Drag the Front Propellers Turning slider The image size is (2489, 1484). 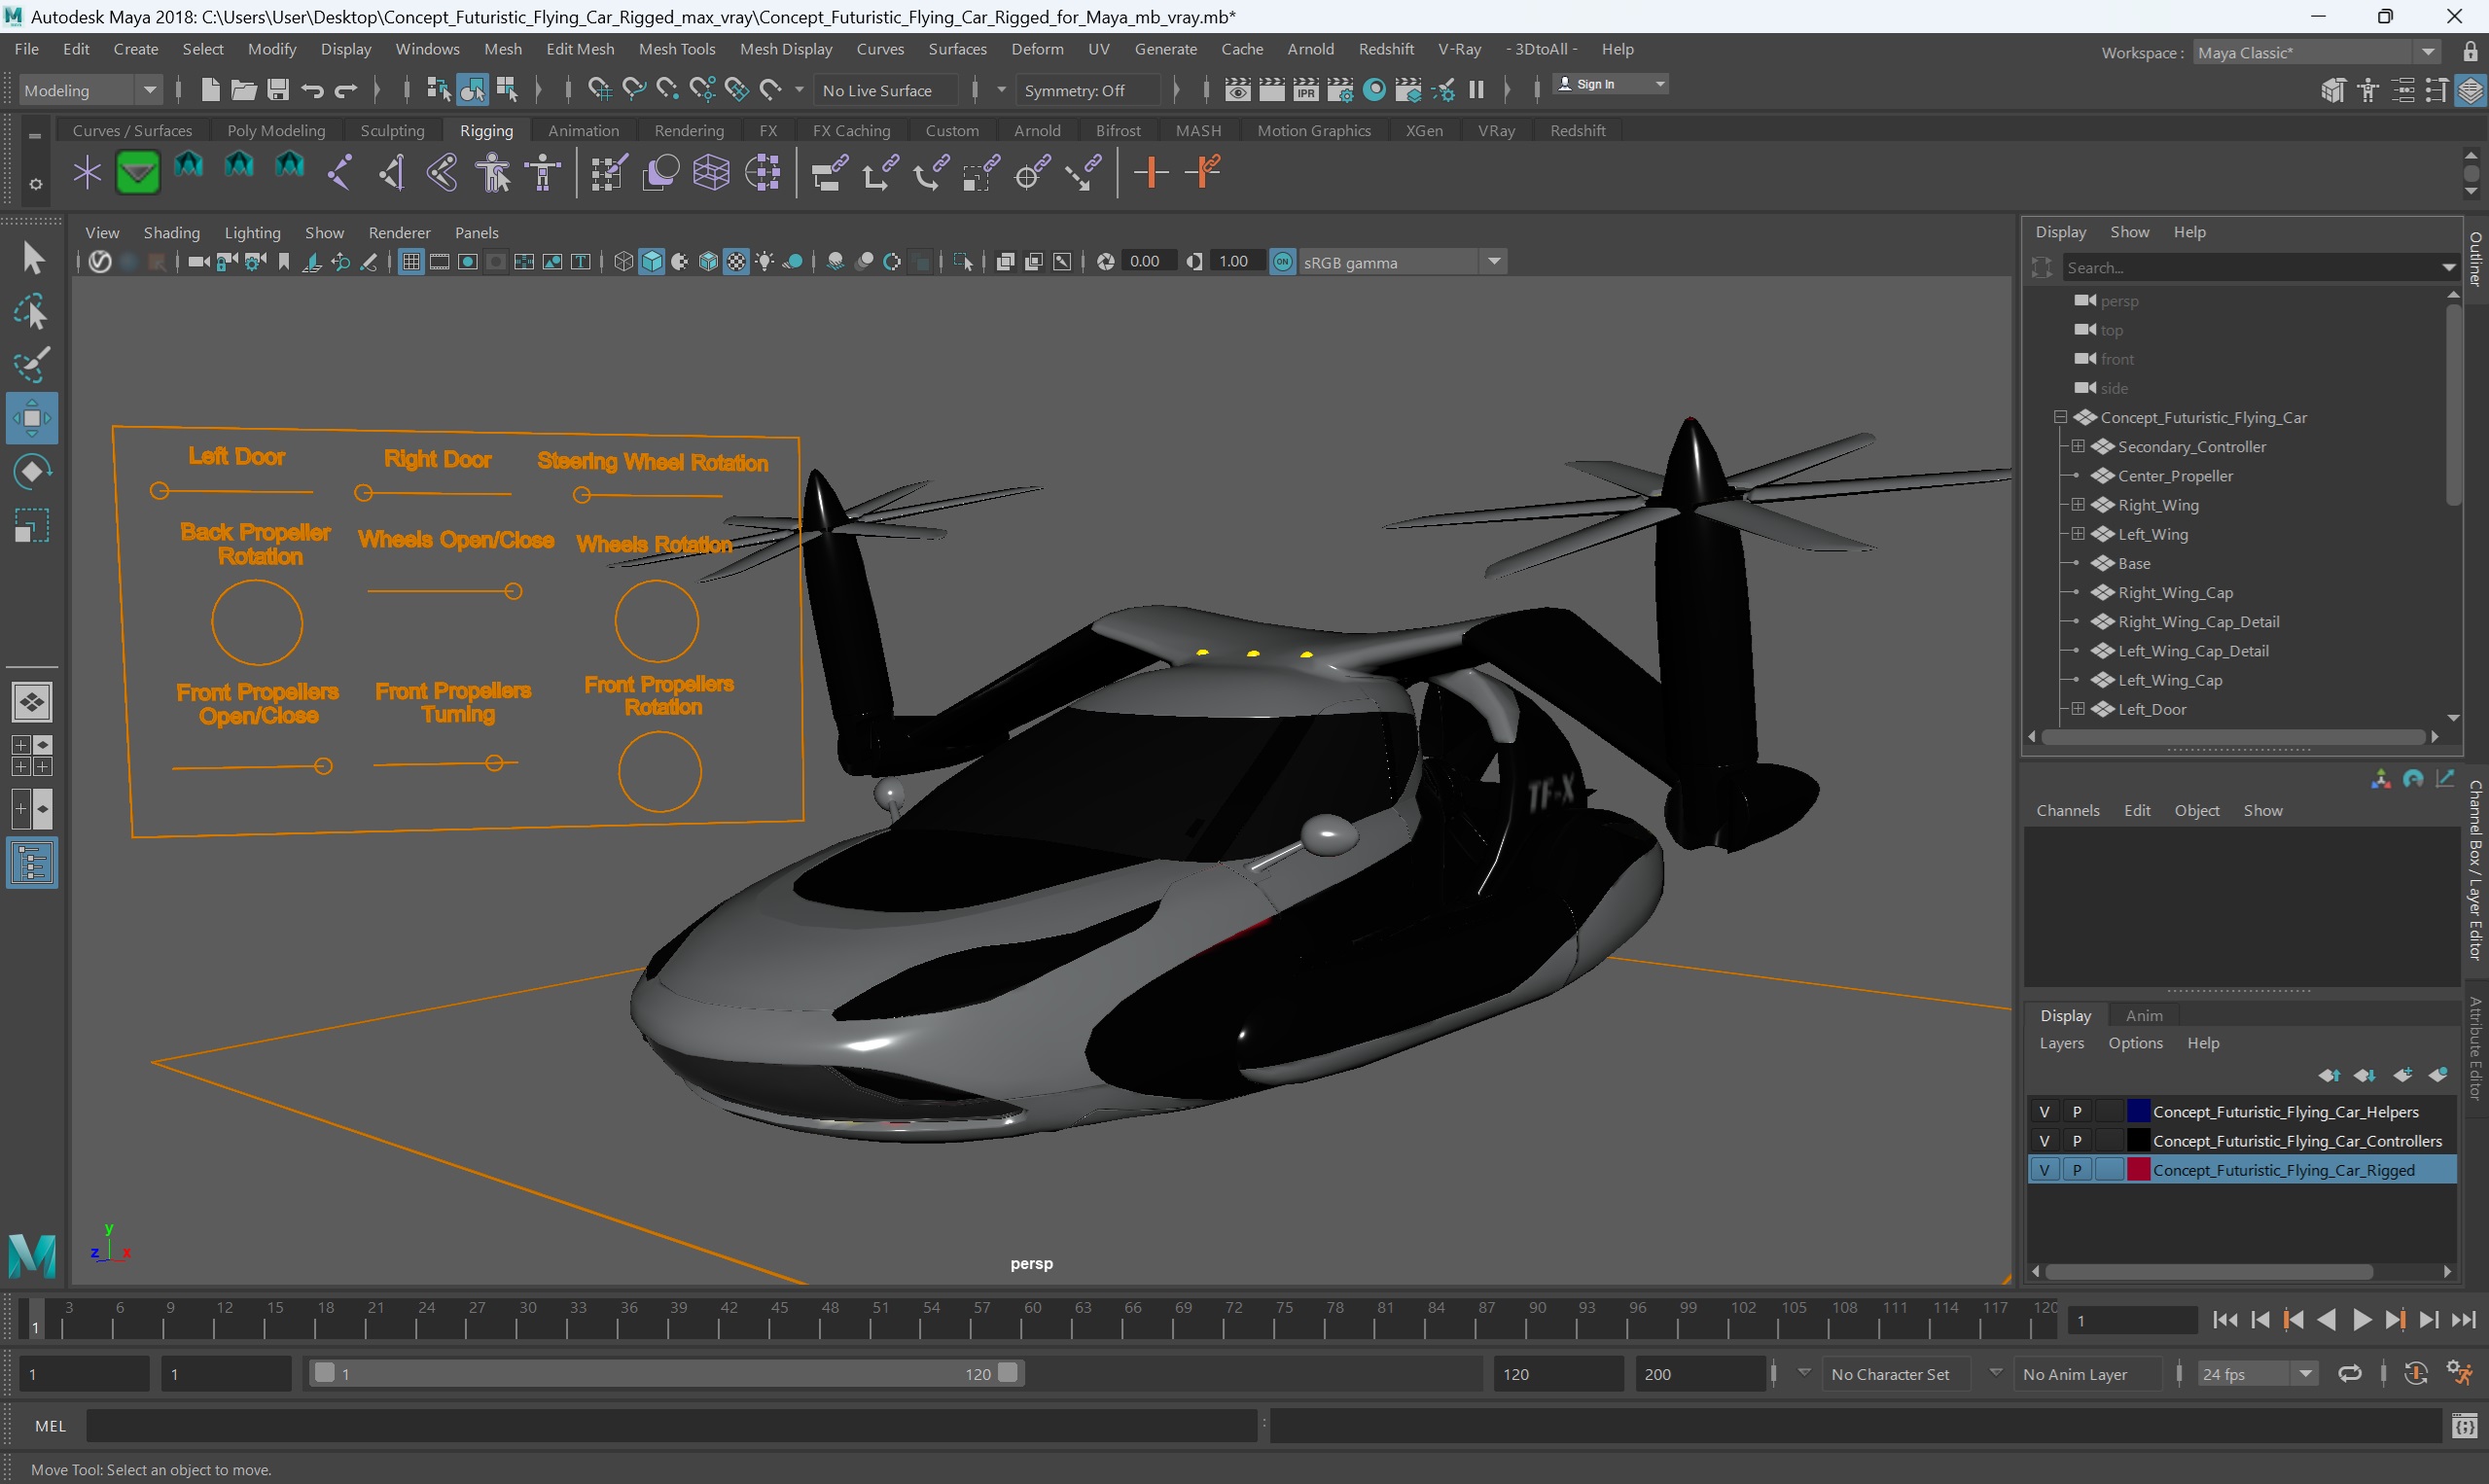tap(496, 763)
